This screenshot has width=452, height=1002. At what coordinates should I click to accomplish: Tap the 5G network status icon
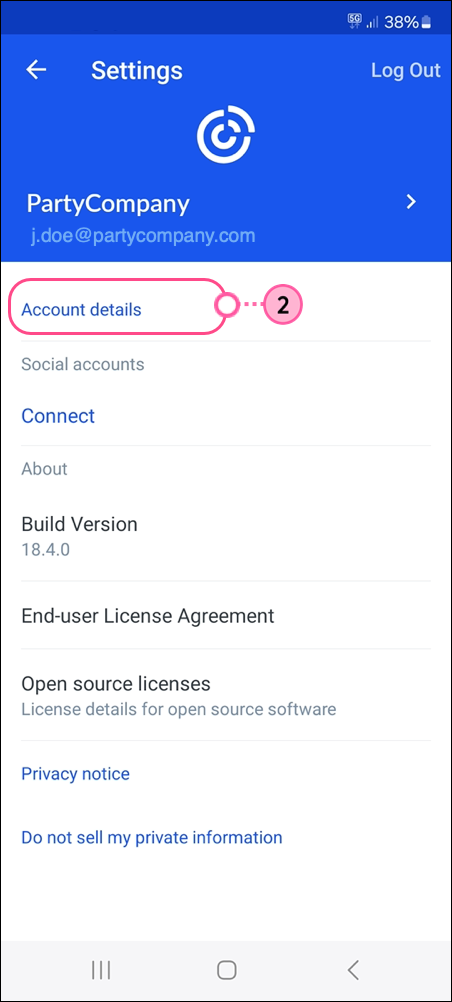click(354, 22)
